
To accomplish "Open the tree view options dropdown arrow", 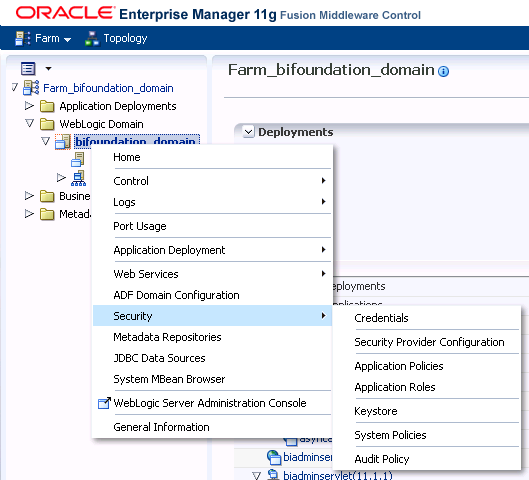I will click(49, 68).
